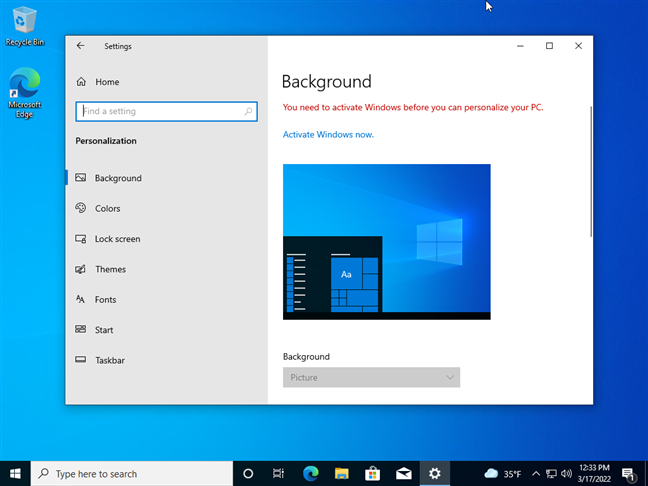The width and height of the screenshot is (648, 486).
Task: Open Task View on the taskbar
Action: click(279, 474)
